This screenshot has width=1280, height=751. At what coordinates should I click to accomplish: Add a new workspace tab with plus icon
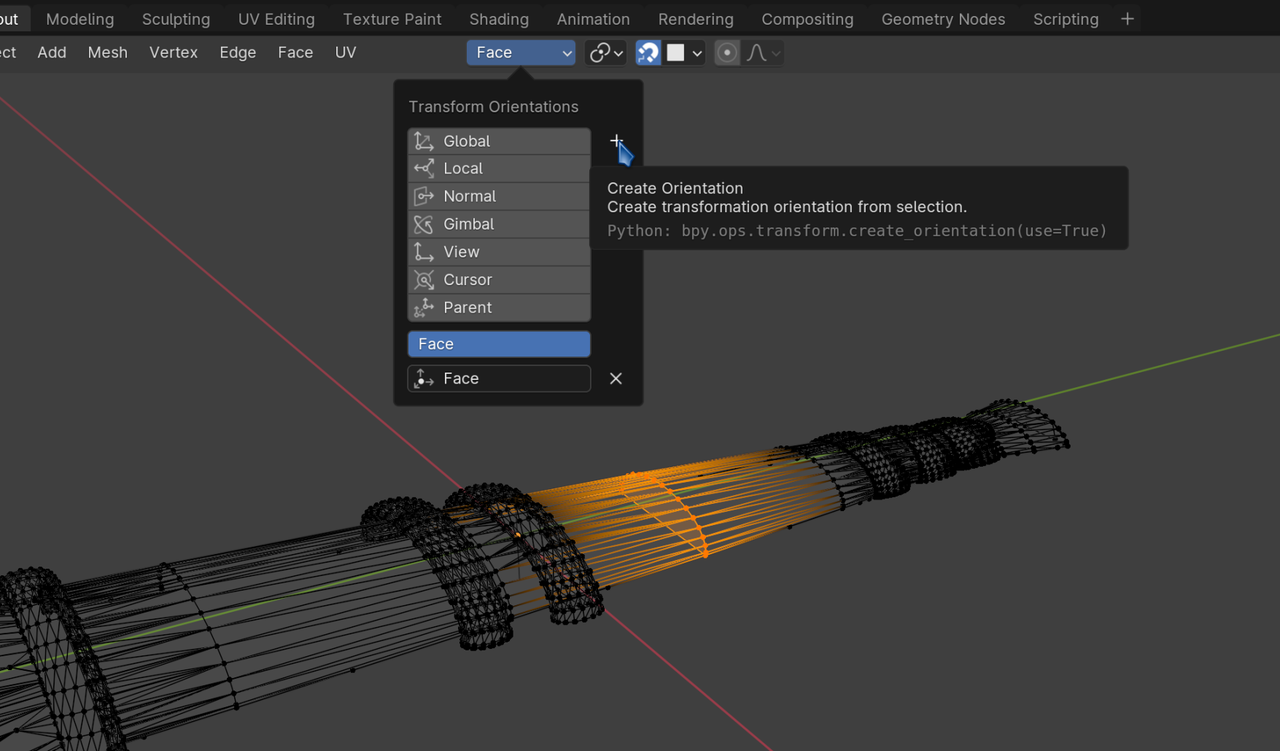coord(1127,19)
